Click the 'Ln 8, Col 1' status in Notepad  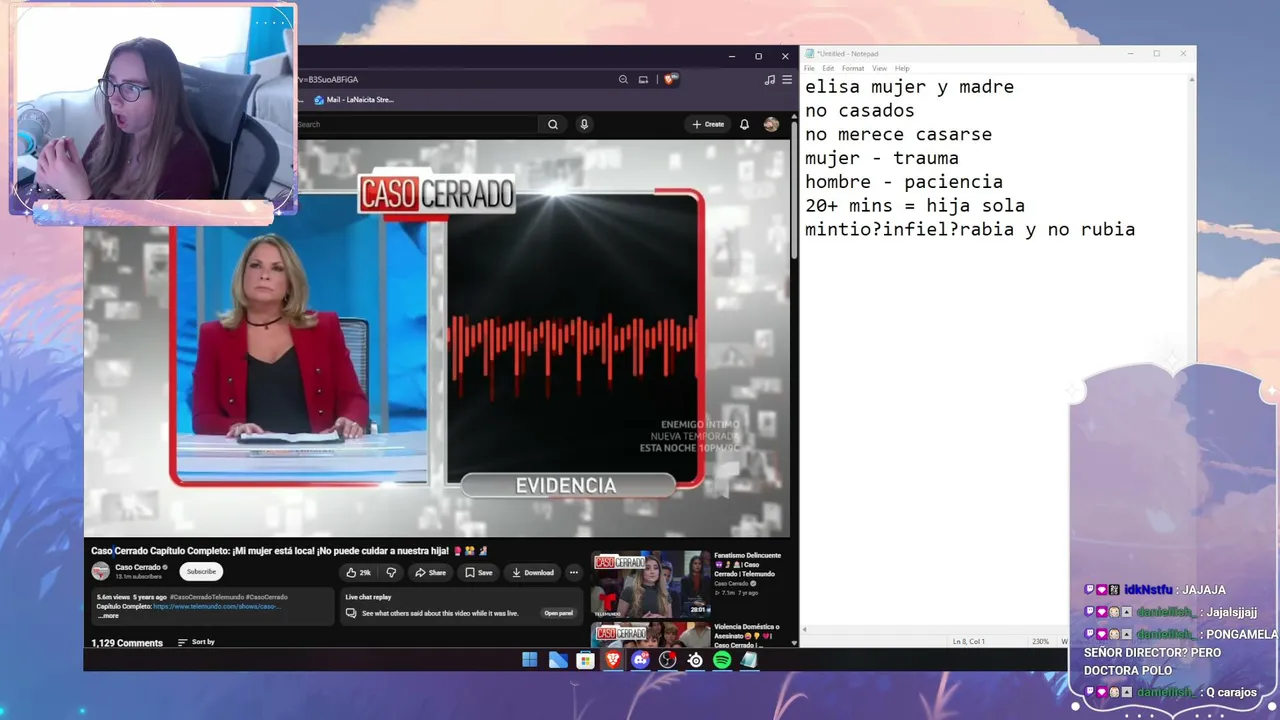968,641
